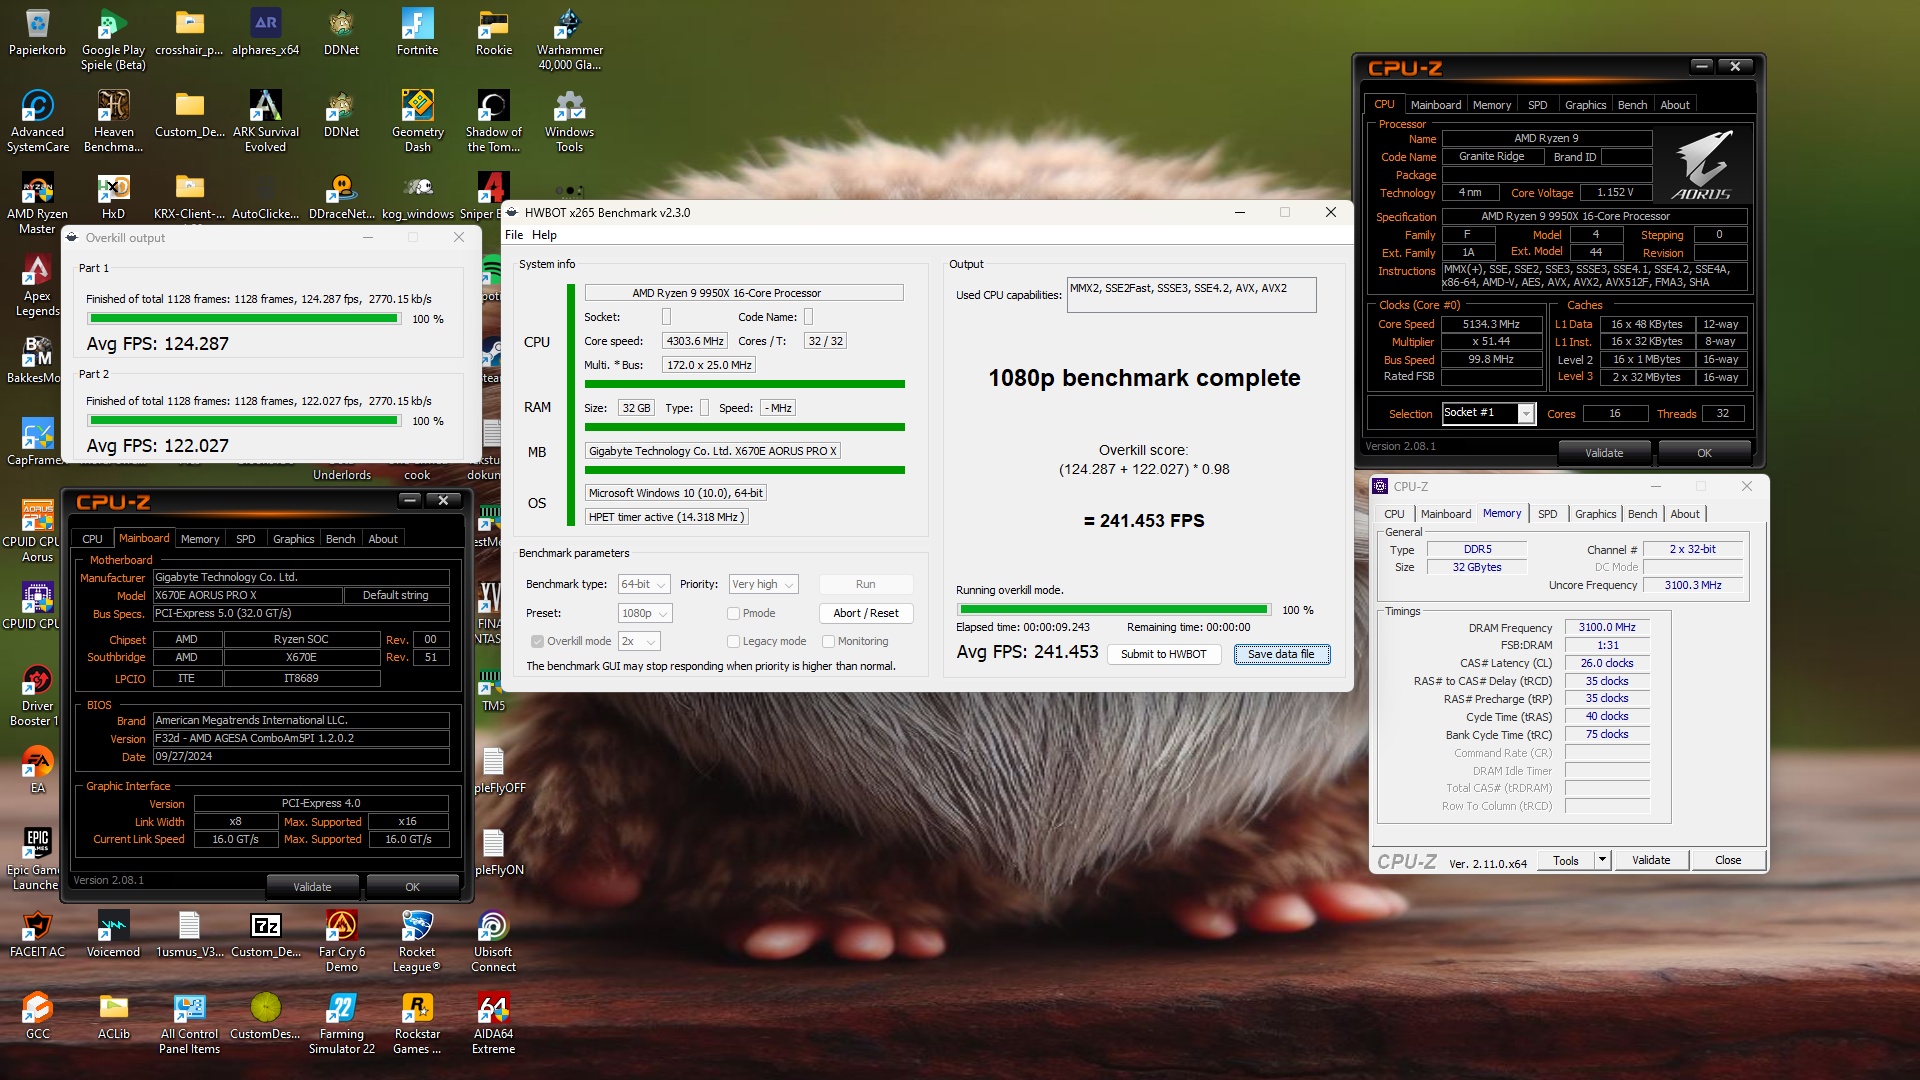Screen dimensions: 1920x1080
Task: Click the Run button in HWBOT
Action: coord(865,584)
